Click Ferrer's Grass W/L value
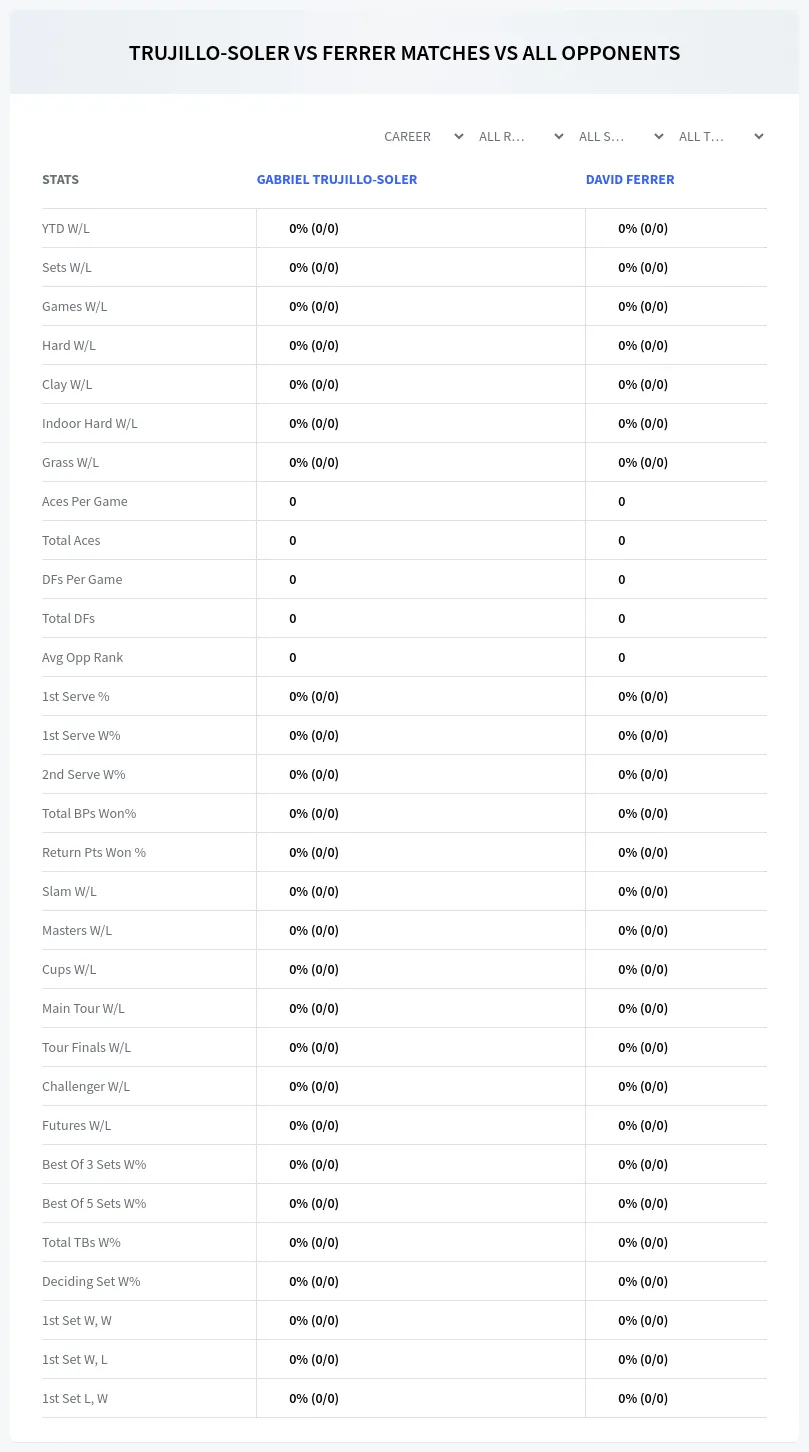Viewport: 809px width, 1452px height. [643, 462]
